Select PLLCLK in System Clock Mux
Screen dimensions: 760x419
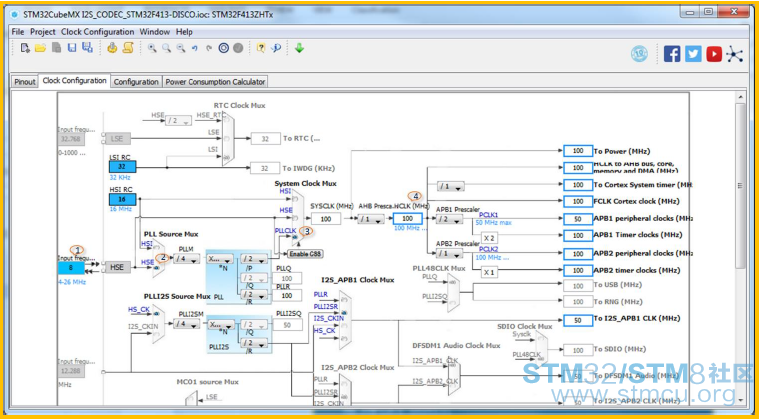(x=295, y=237)
